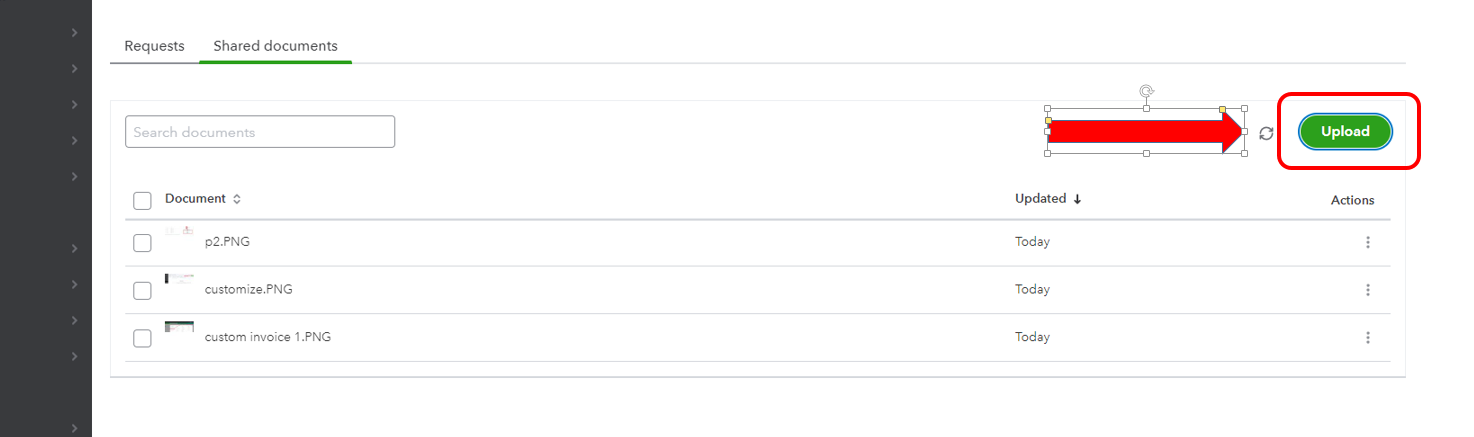Image resolution: width=1474 pixels, height=437 pixels.
Task: Expand the topmost sidebar chevron
Action: click(74, 33)
